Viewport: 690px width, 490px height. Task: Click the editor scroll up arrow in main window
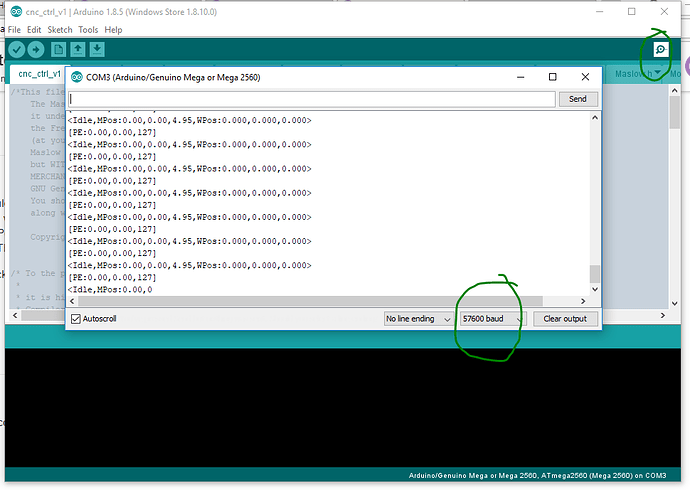pos(675,91)
